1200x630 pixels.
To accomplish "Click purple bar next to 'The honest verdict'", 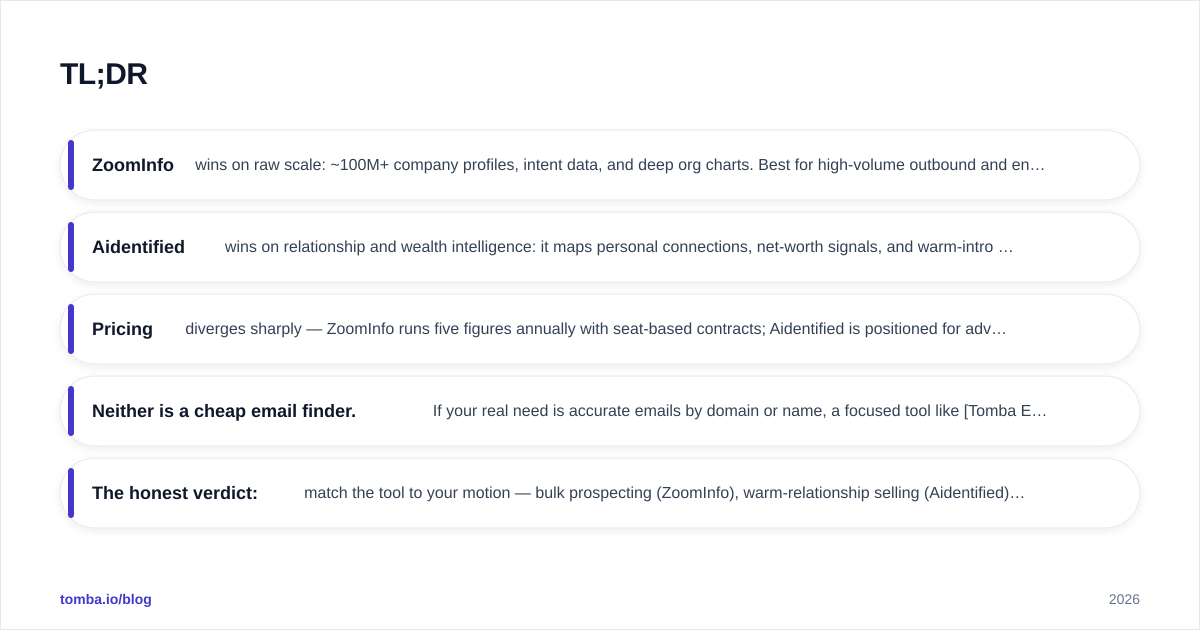I will click(71, 493).
